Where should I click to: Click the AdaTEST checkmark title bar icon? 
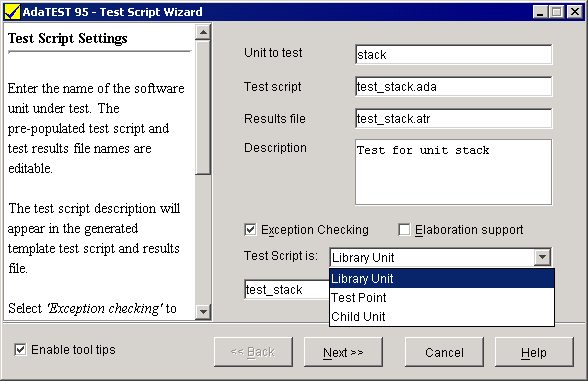click(12, 12)
